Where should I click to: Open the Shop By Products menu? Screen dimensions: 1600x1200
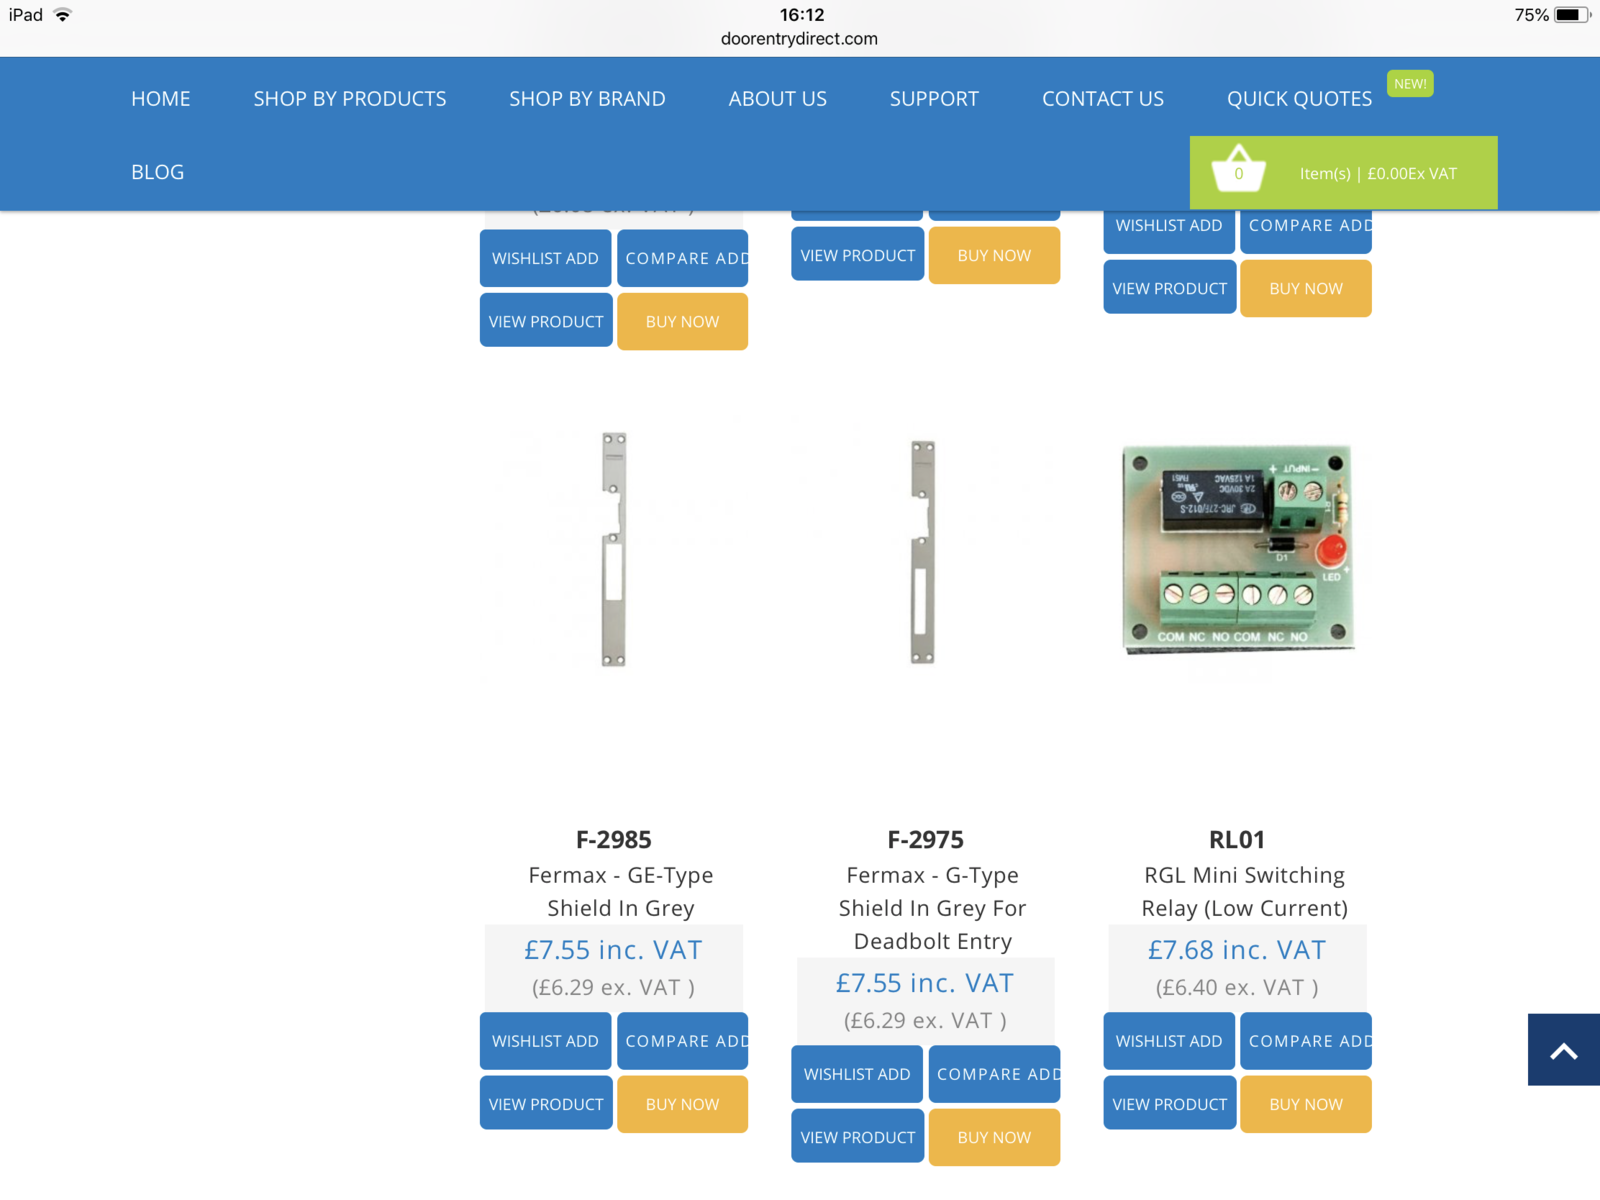click(x=349, y=99)
